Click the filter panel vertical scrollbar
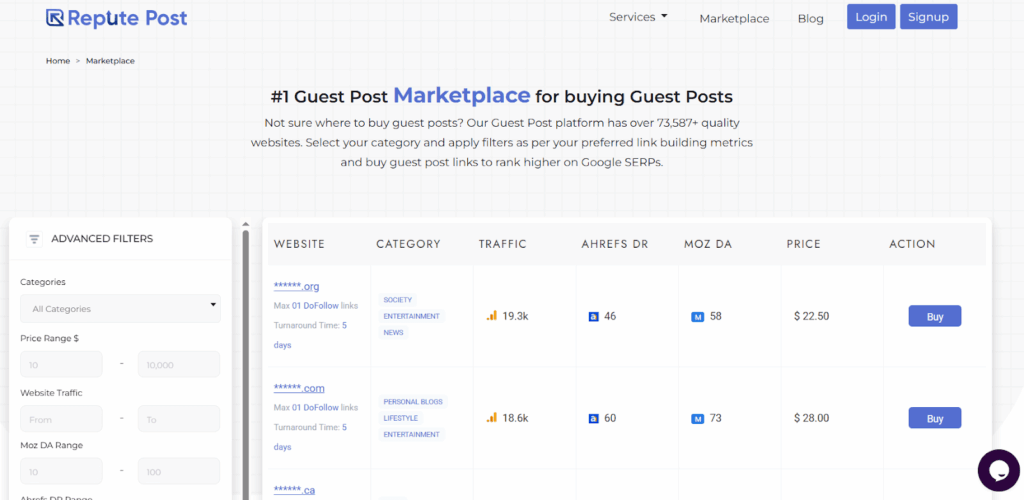Viewport: 1024px width, 500px height. (x=246, y=360)
